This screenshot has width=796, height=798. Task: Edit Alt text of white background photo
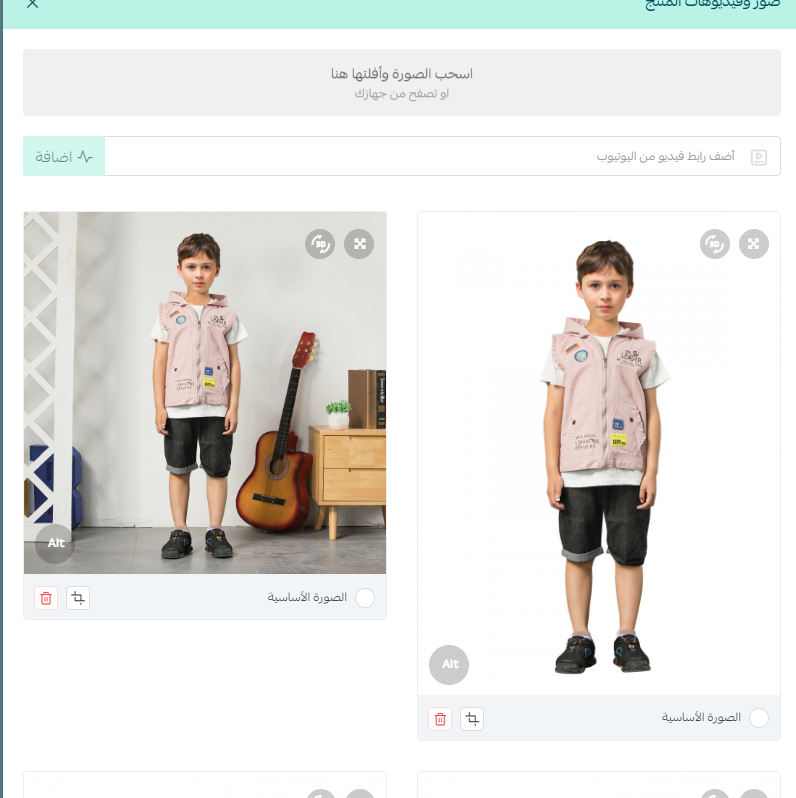pyautogui.click(x=449, y=665)
